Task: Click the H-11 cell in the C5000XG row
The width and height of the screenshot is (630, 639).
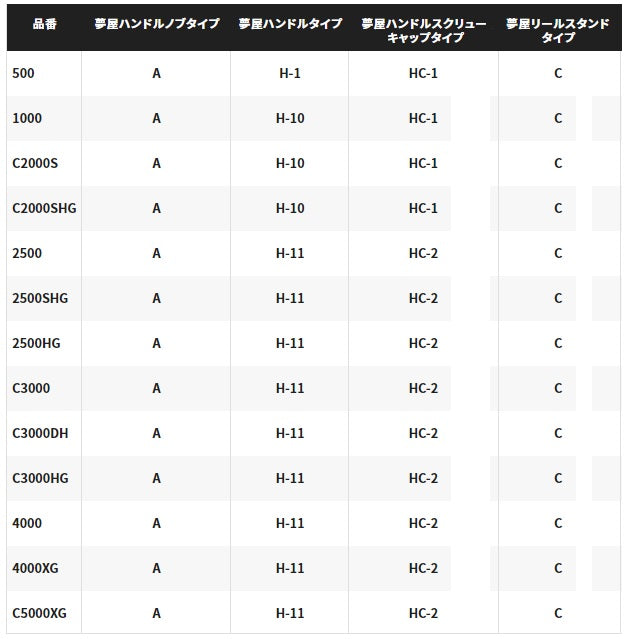Action: (290, 613)
